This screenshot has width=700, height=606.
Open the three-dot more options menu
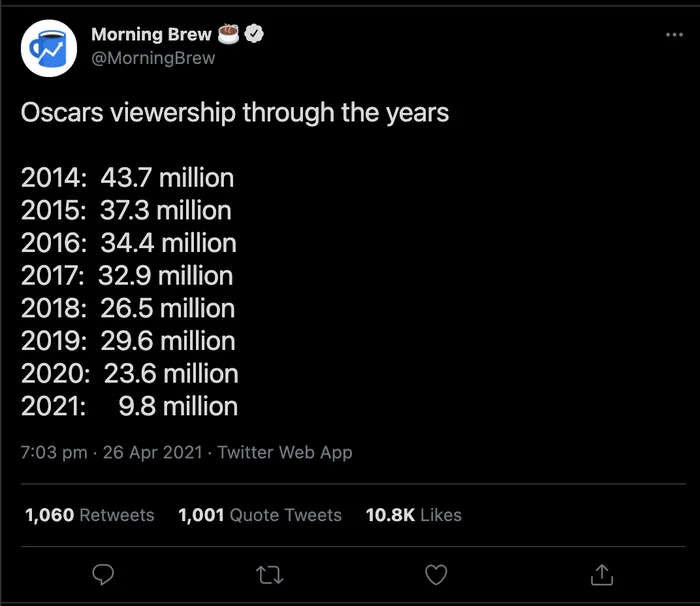(x=675, y=35)
